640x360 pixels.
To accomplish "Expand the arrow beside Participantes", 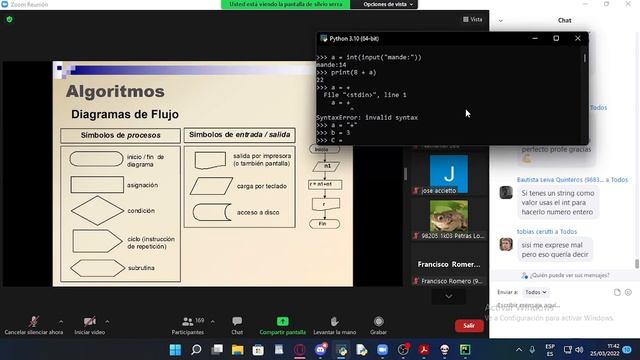I will [213, 322].
